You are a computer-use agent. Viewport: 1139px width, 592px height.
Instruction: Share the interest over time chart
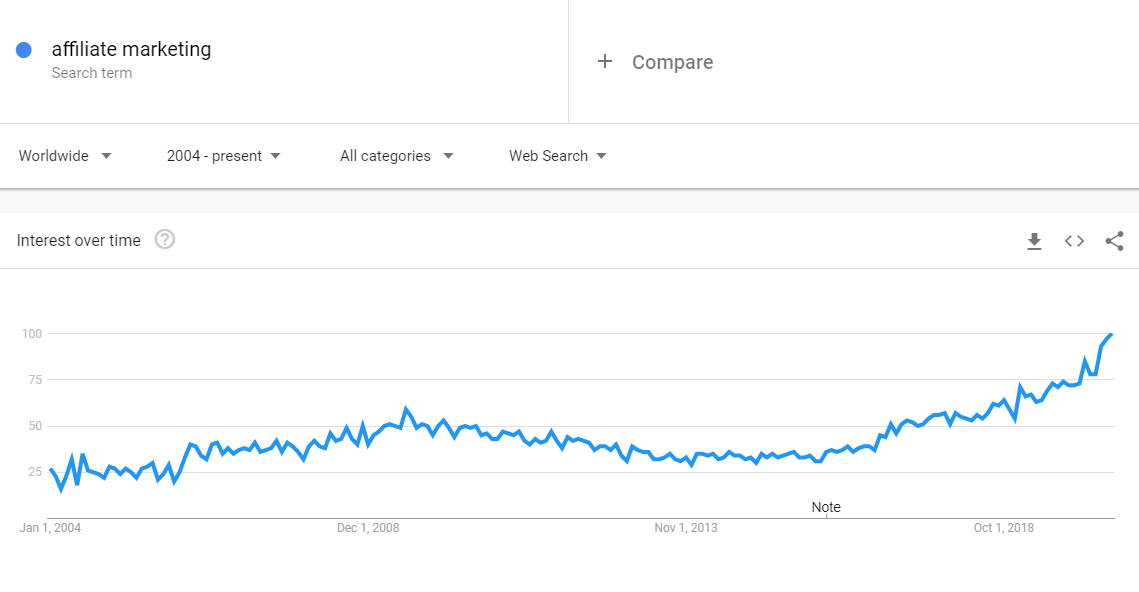point(1114,241)
